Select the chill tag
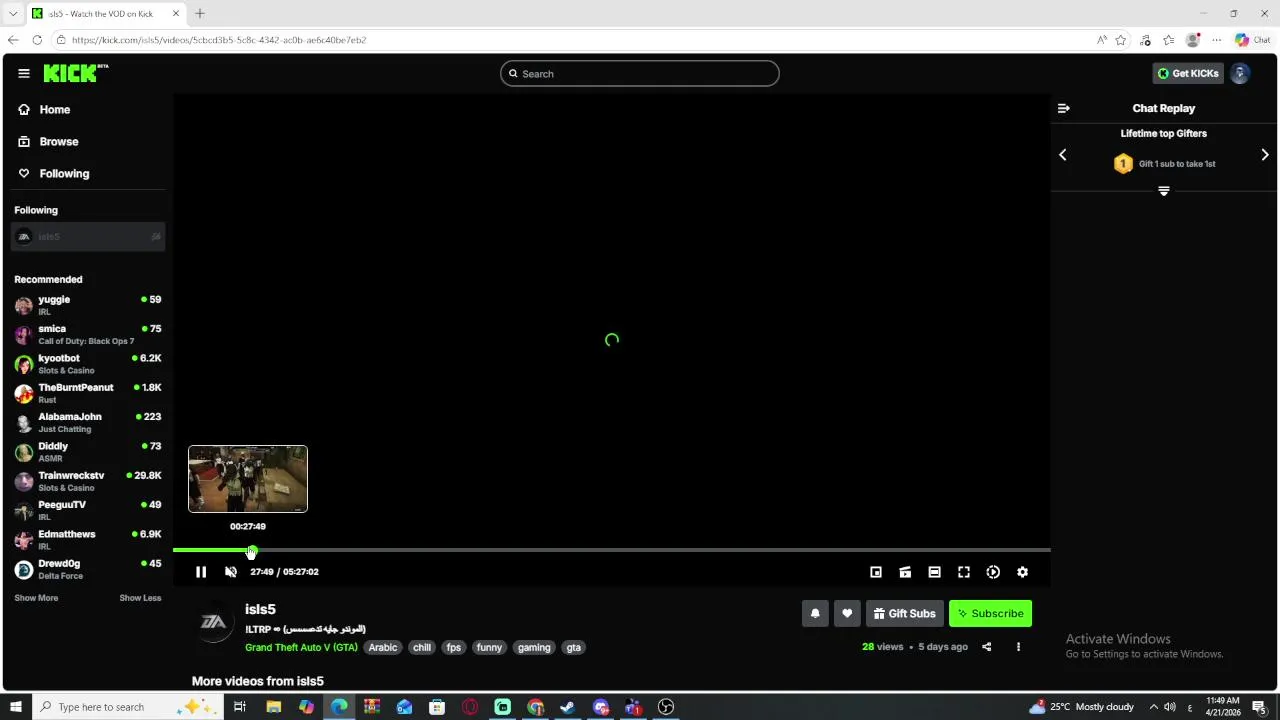The height and width of the screenshot is (720, 1280). (422, 648)
